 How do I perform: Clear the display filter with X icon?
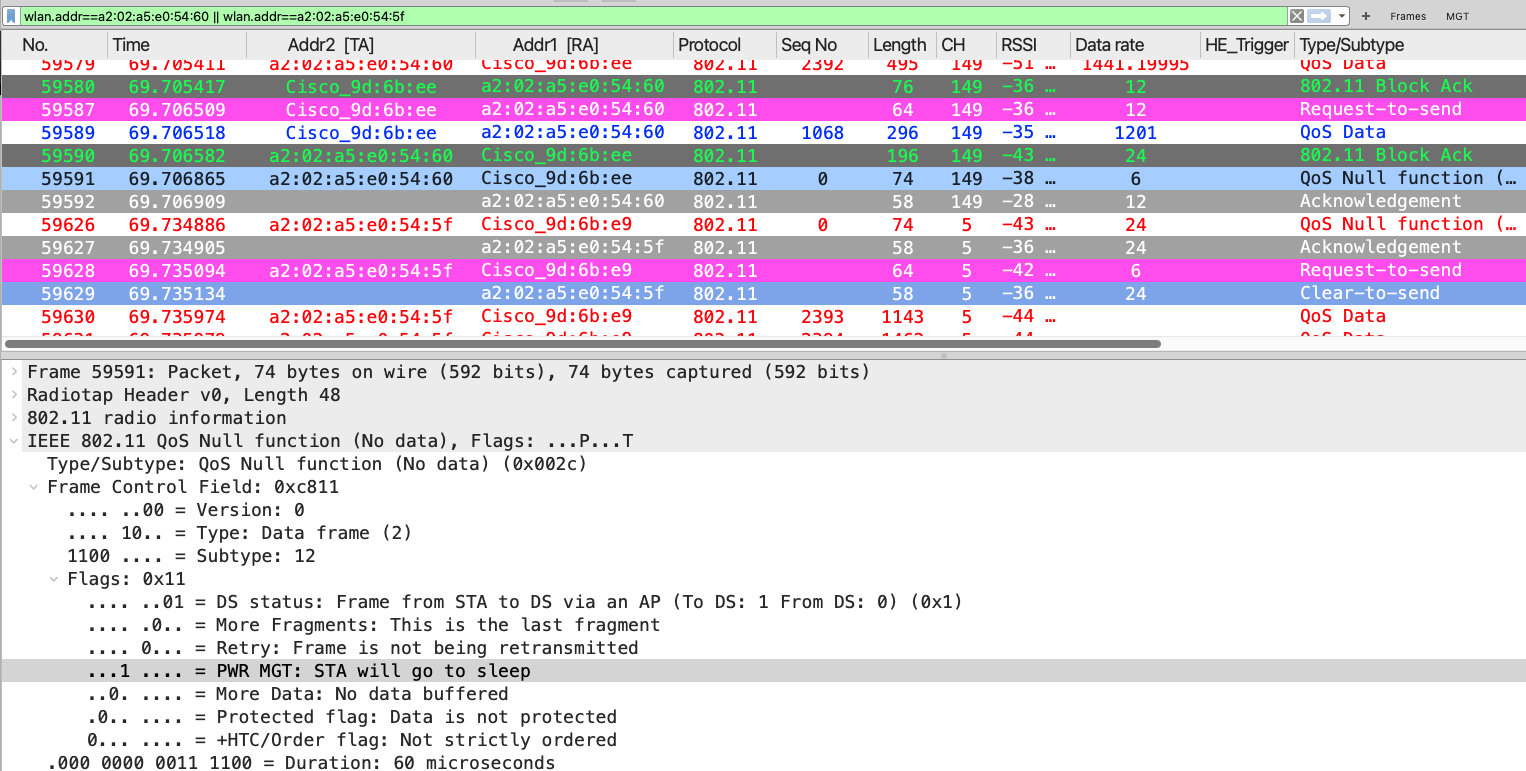point(1296,16)
